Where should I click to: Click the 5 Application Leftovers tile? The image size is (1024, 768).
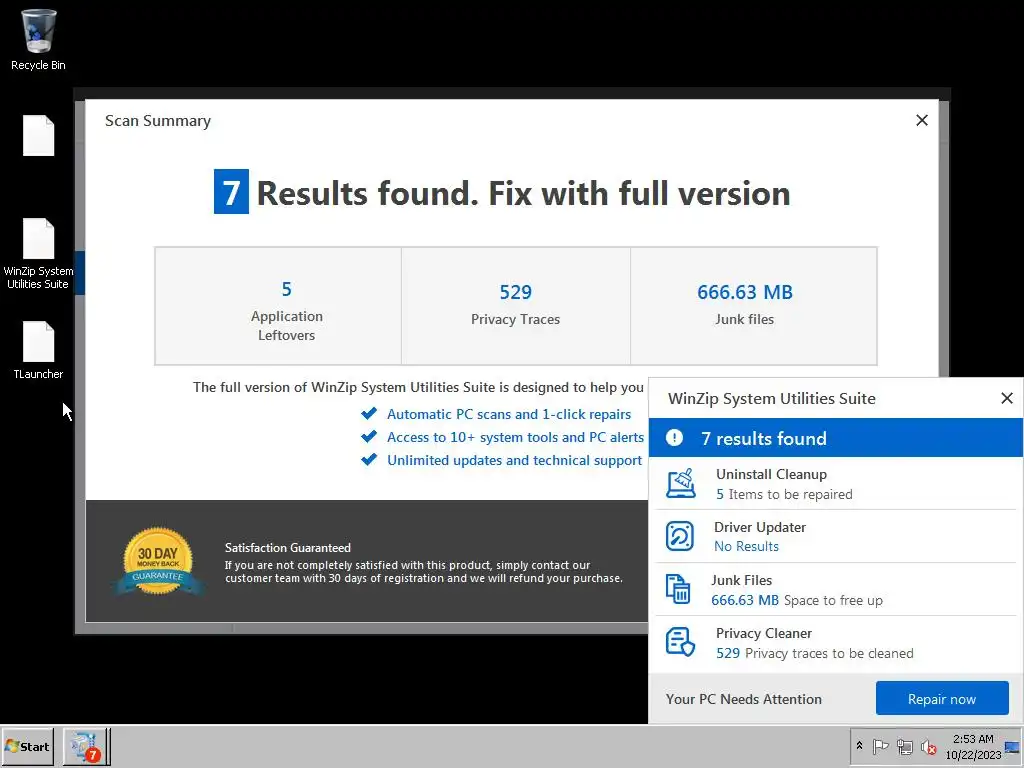[x=278, y=306]
